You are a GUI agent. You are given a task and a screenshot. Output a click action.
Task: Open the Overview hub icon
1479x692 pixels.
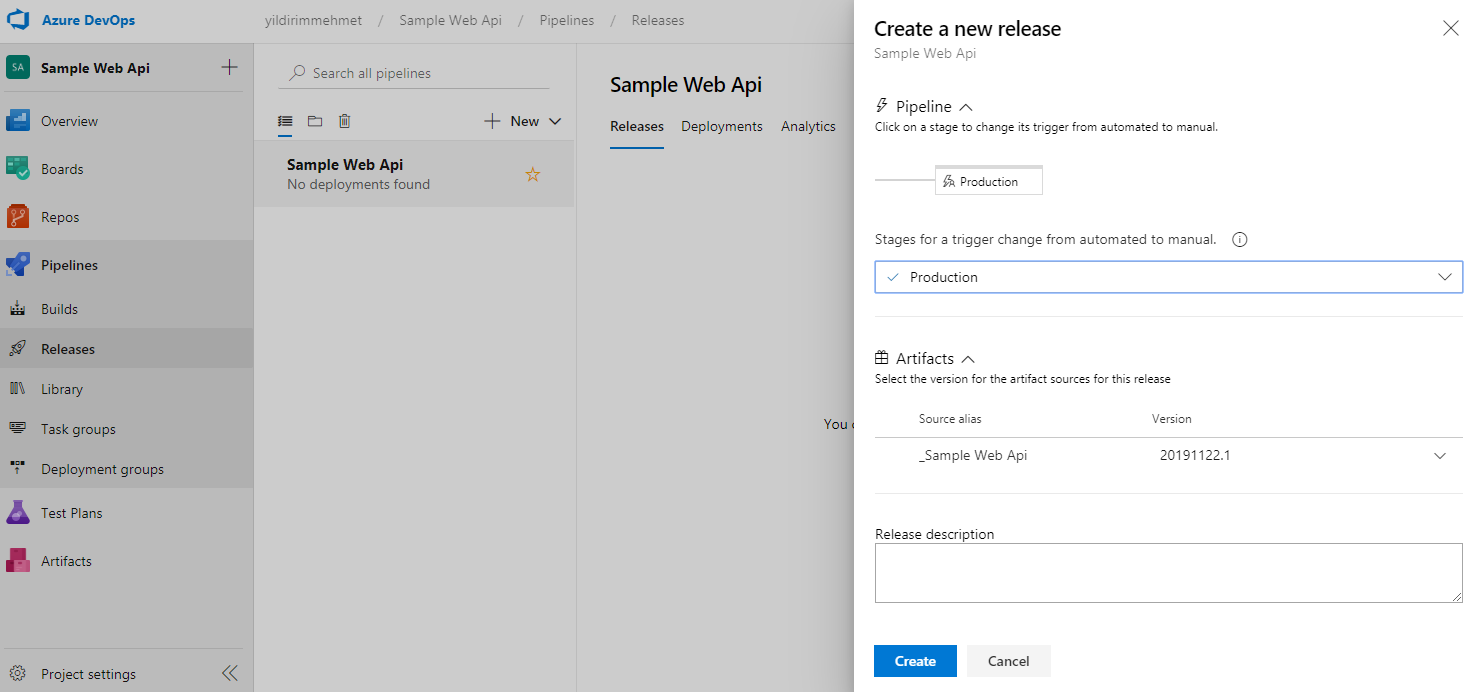pos(18,121)
